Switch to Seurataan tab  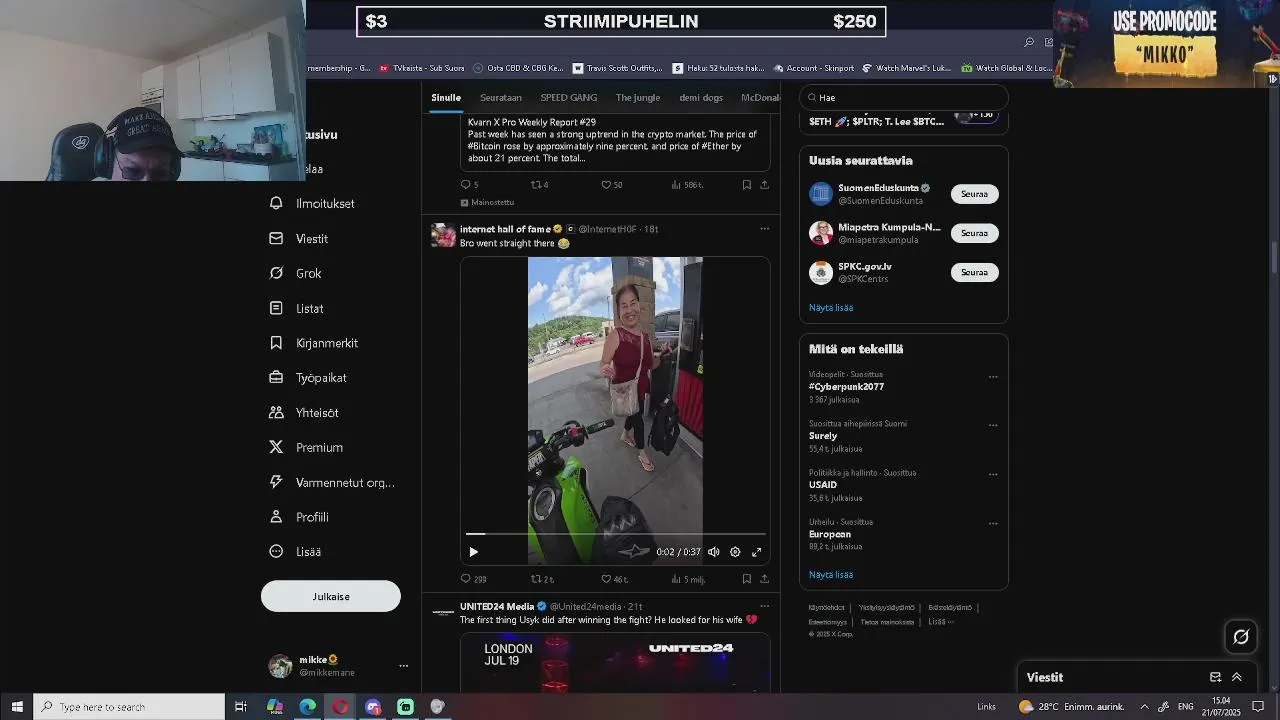pyautogui.click(x=501, y=98)
